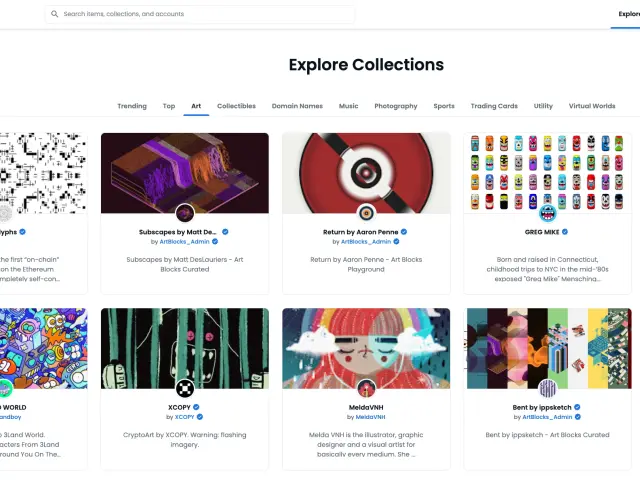The image size is (640, 480).
Task: Click verified badge beside GREG MIKE
Action: pyautogui.click(x=578, y=232)
